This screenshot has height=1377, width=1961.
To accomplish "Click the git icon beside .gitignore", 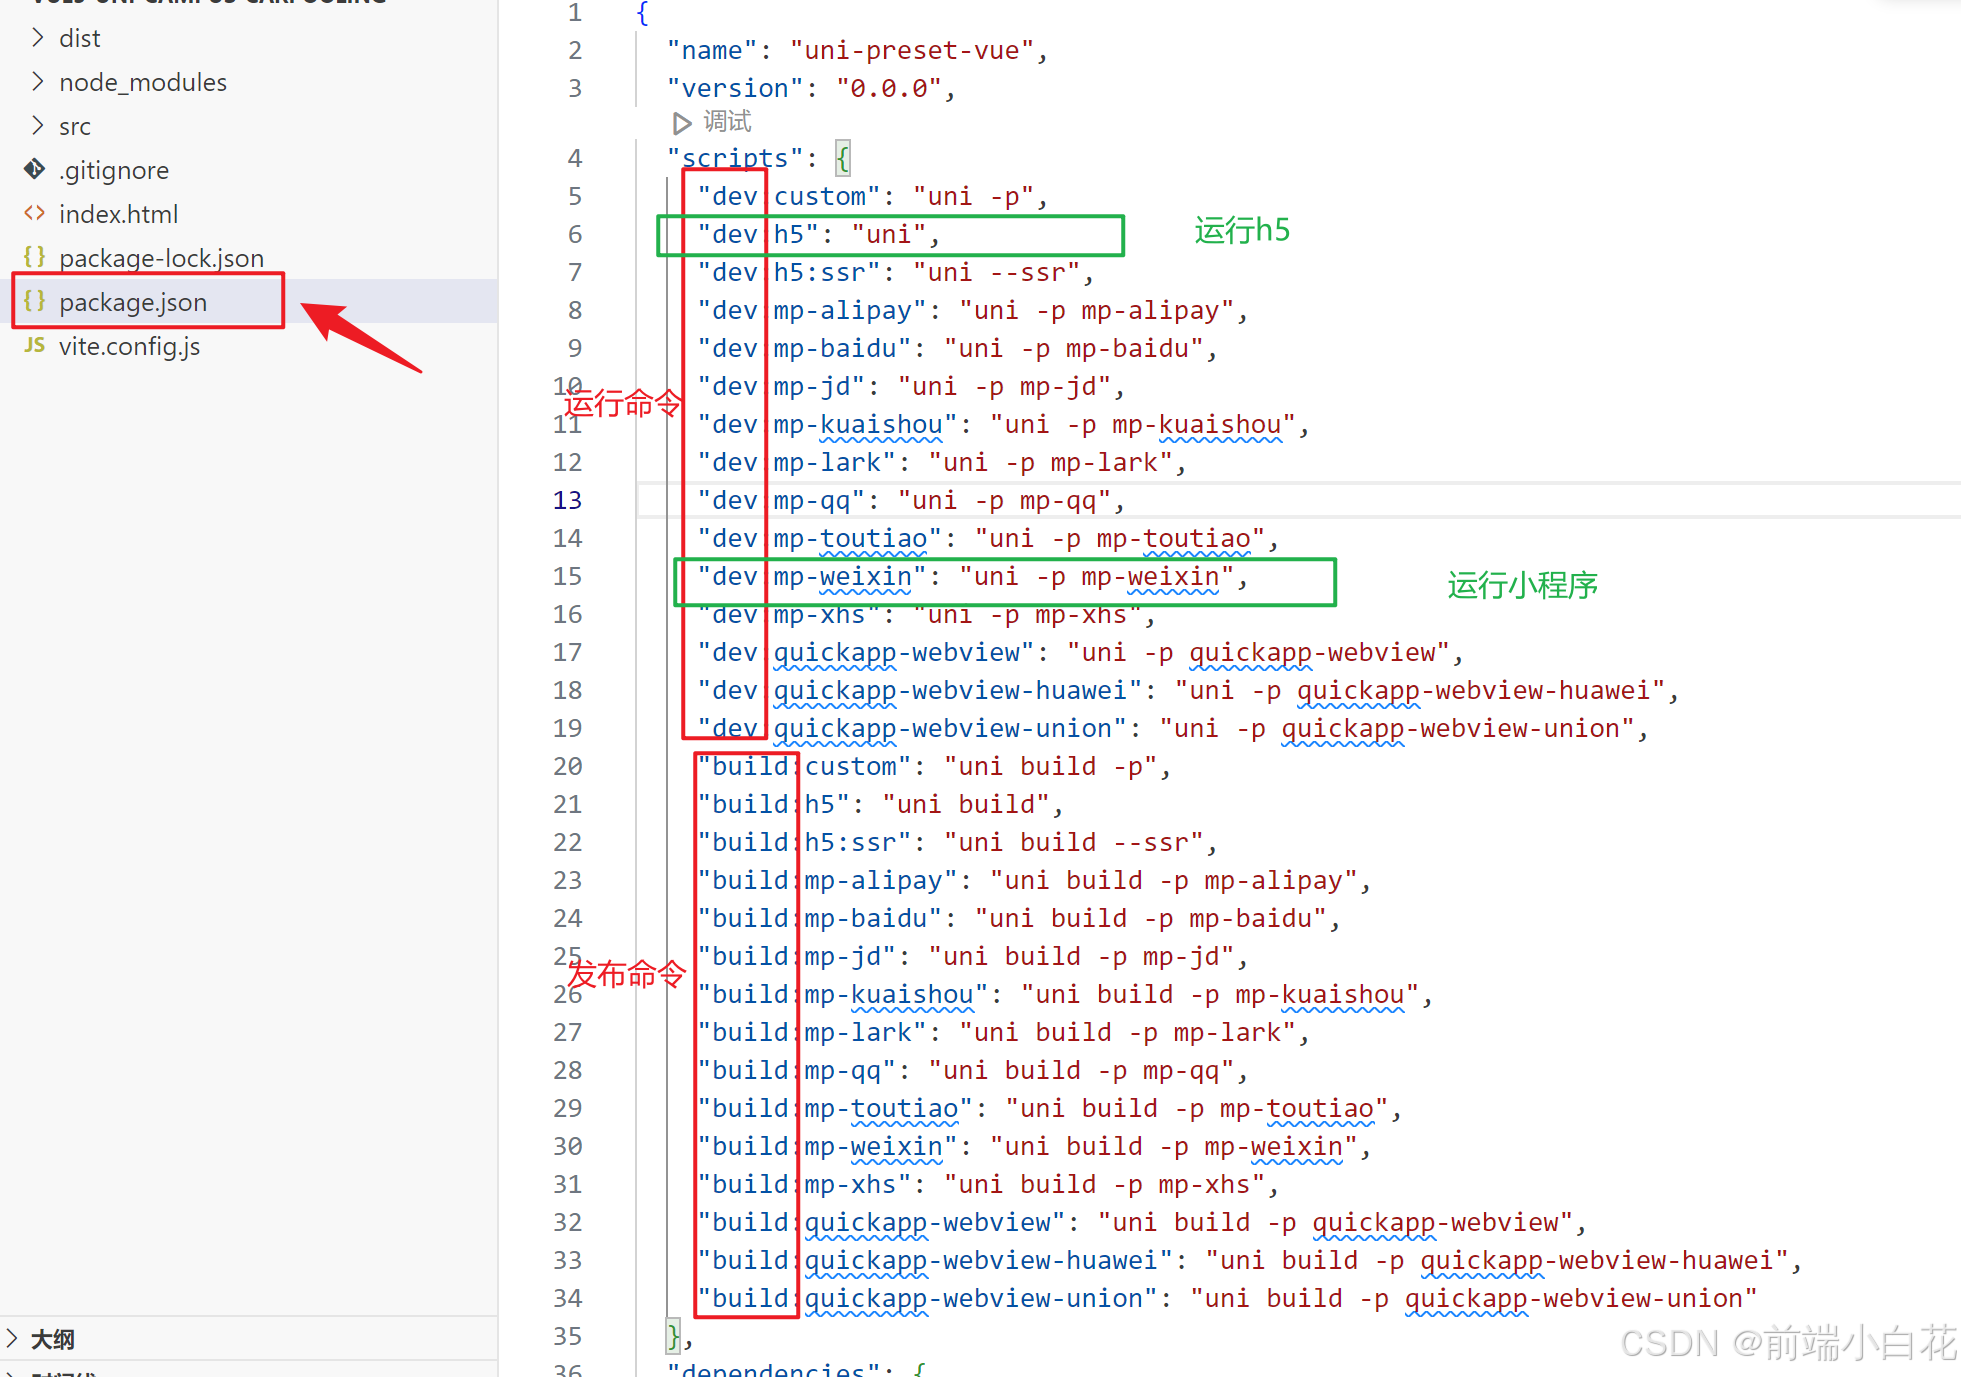I will coord(35,169).
